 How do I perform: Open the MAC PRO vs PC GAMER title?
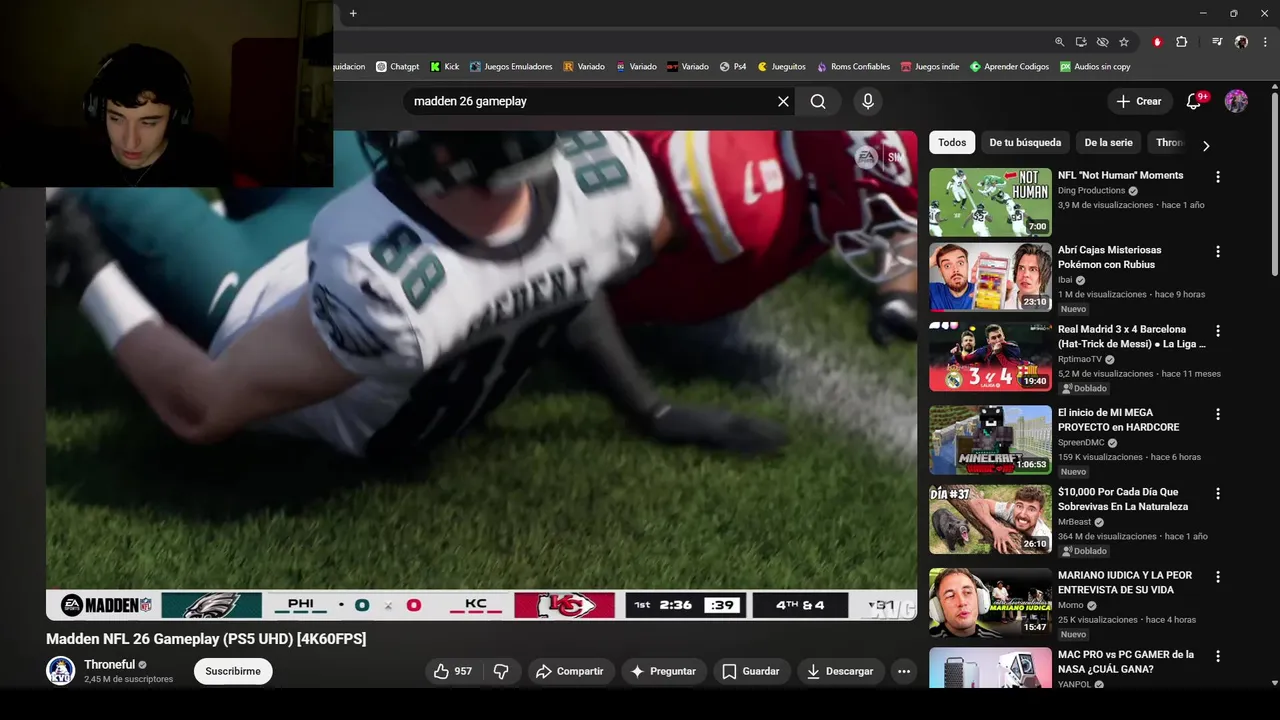pos(1126,661)
